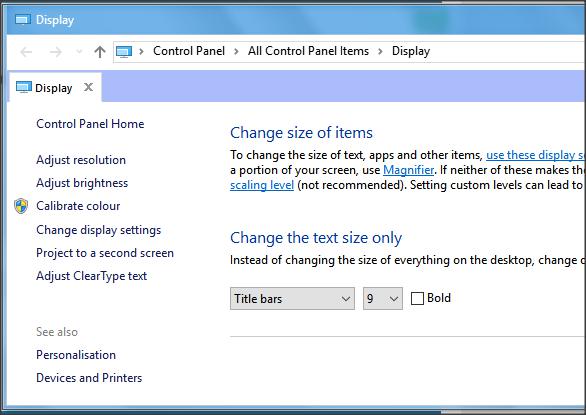Viewport: 586px width, 415px height.
Task: Click the monitor icon in the address bar
Action: coord(124,52)
